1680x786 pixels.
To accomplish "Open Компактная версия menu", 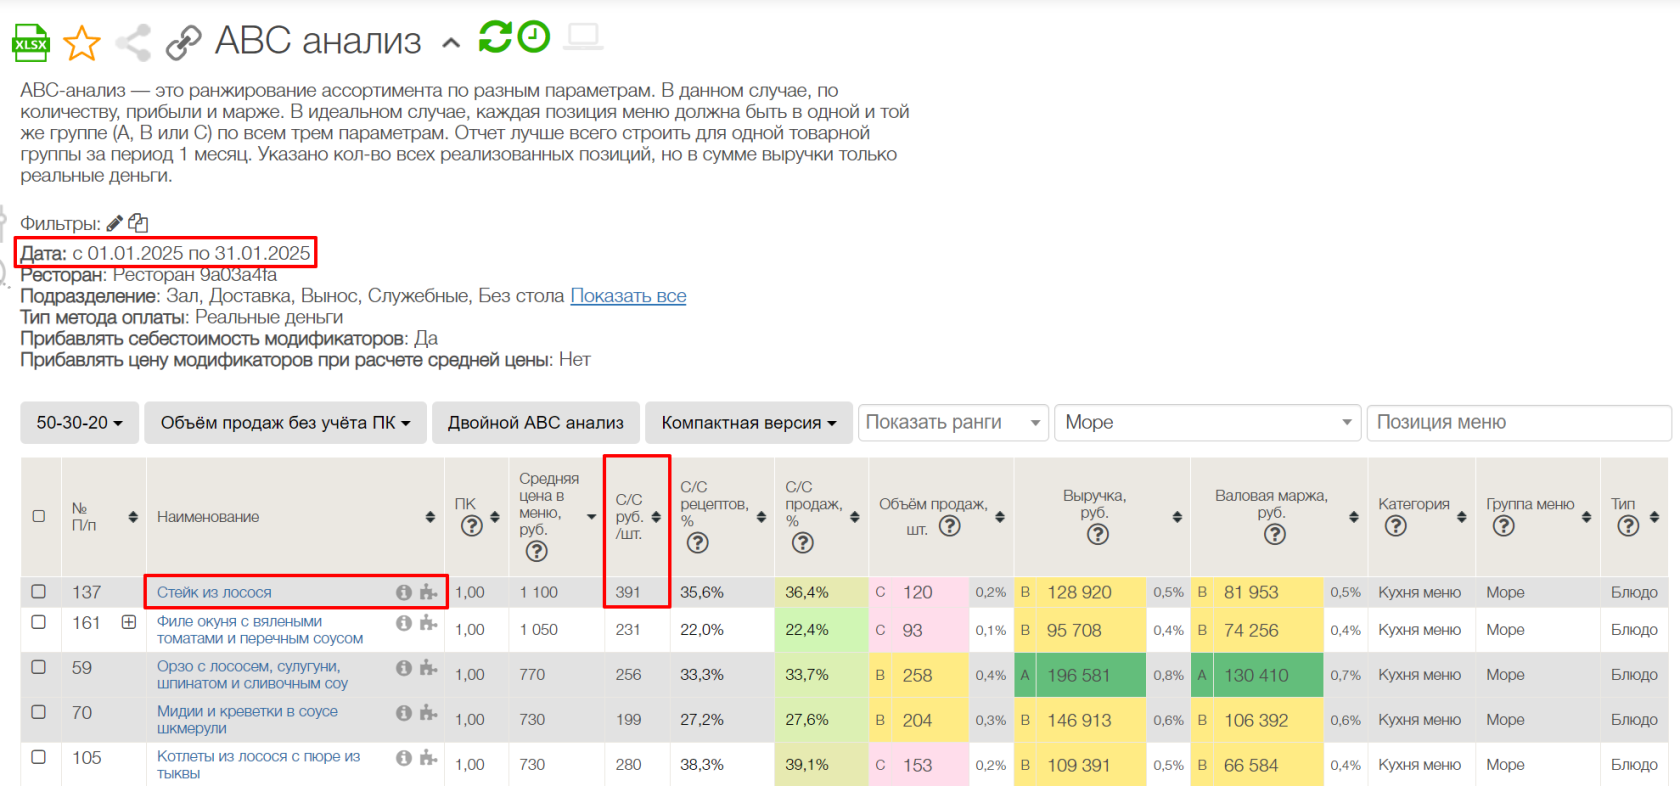I will [x=748, y=423].
